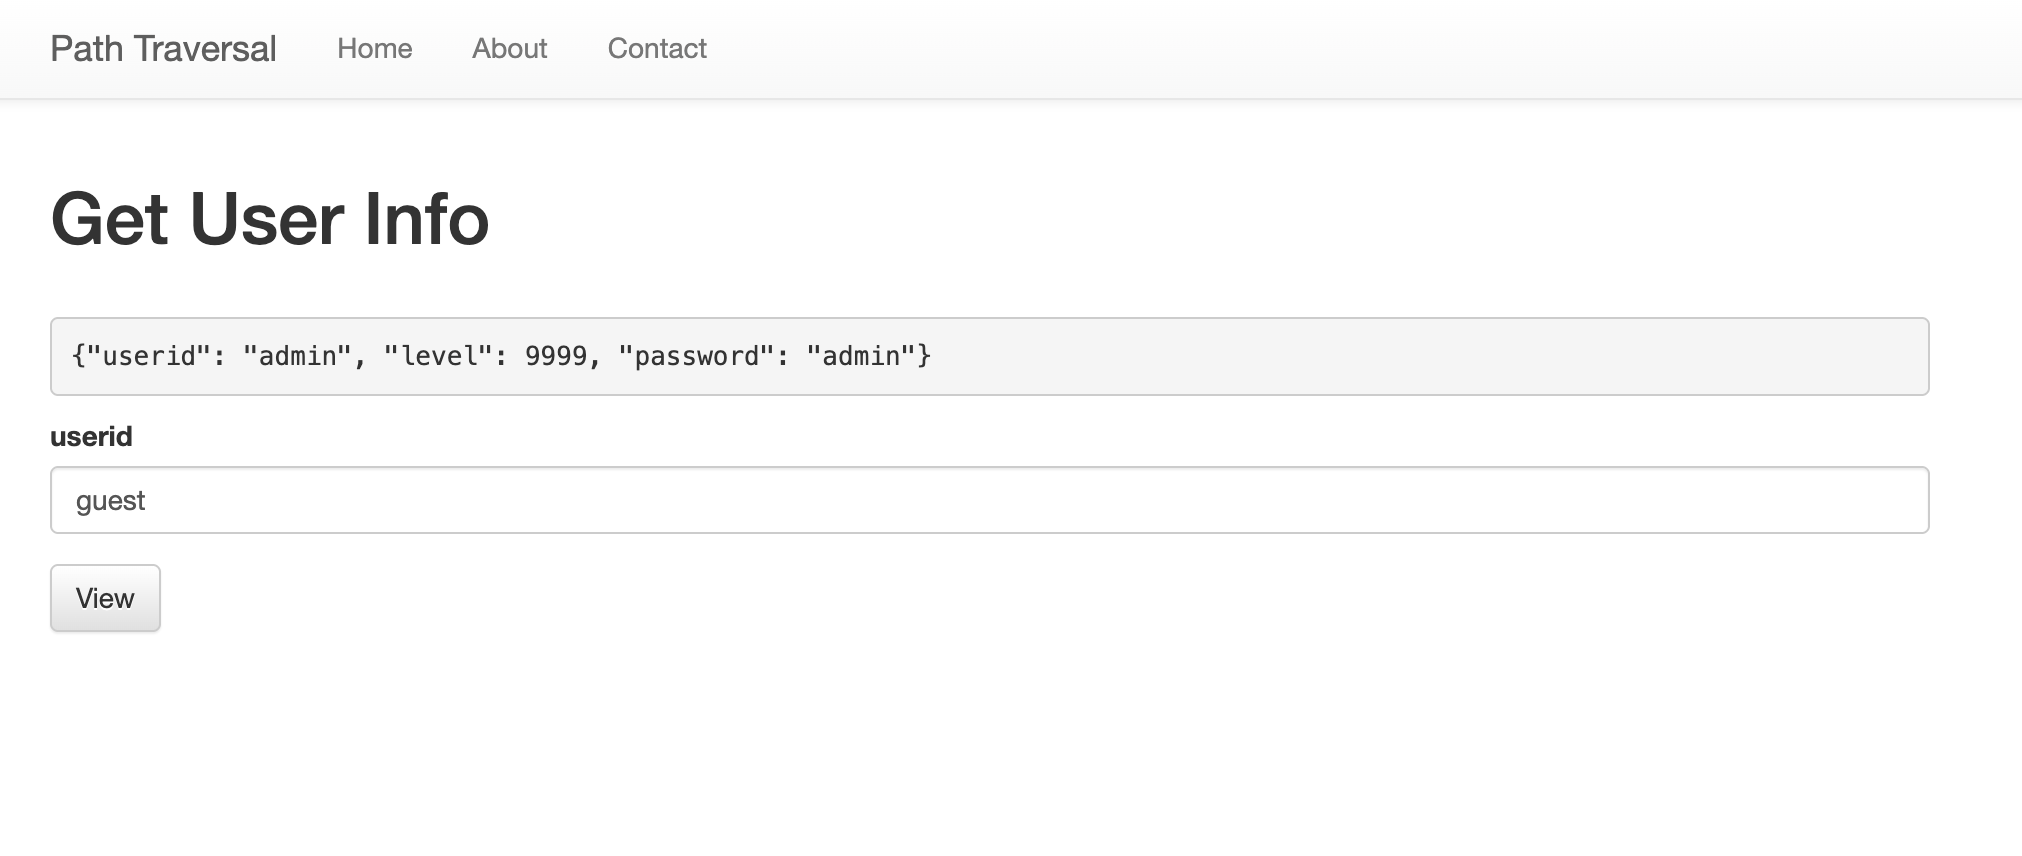Click the 9999 level value

coord(555,357)
